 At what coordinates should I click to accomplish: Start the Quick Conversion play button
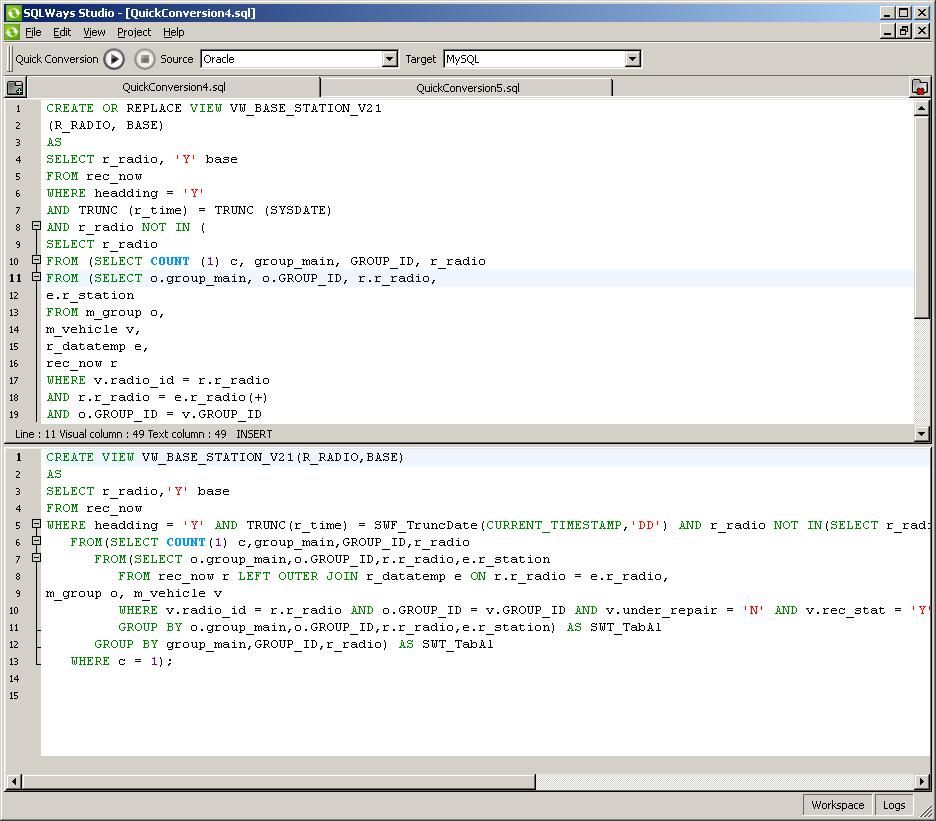(114, 59)
